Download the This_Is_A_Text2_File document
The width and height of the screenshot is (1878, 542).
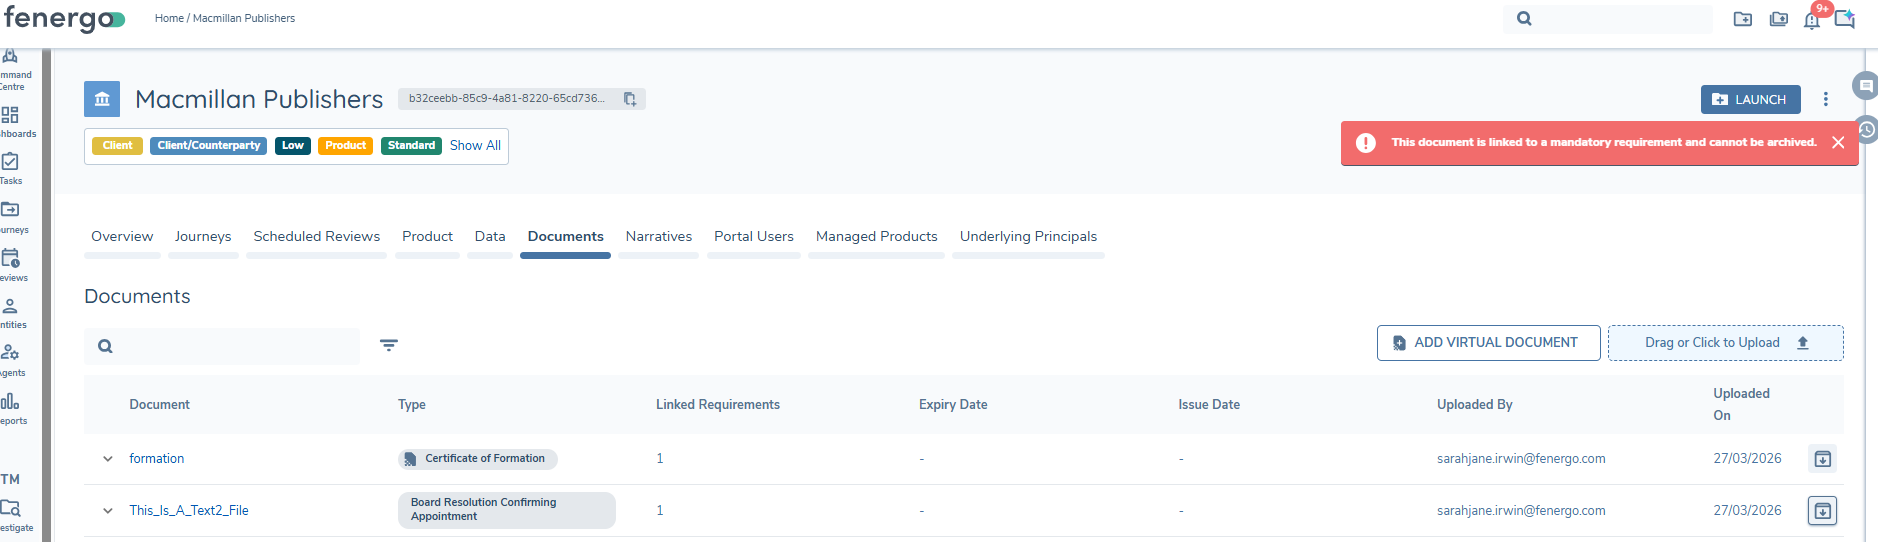click(x=1823, y=511)
